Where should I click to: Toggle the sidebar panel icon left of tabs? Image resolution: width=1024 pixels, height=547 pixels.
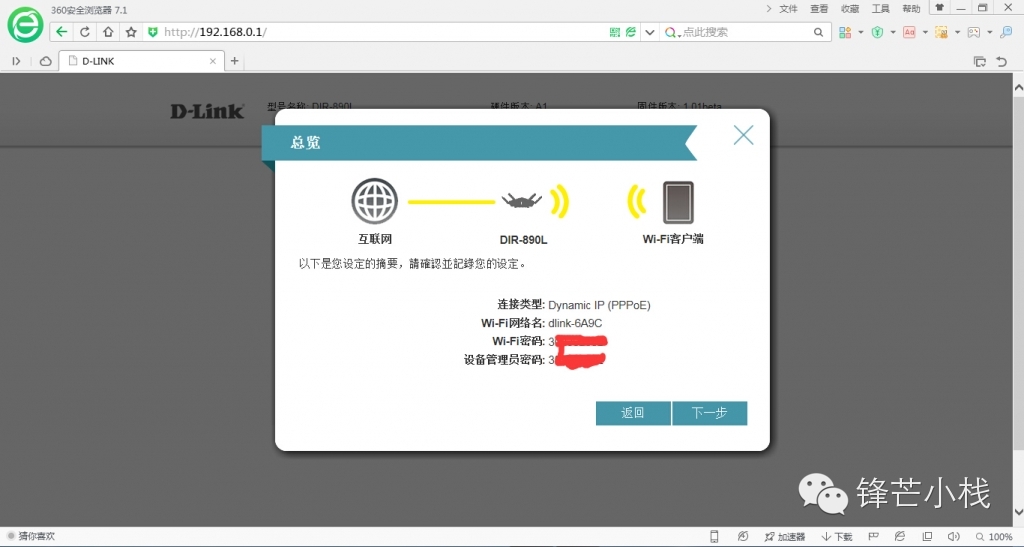tap(16, 61)
